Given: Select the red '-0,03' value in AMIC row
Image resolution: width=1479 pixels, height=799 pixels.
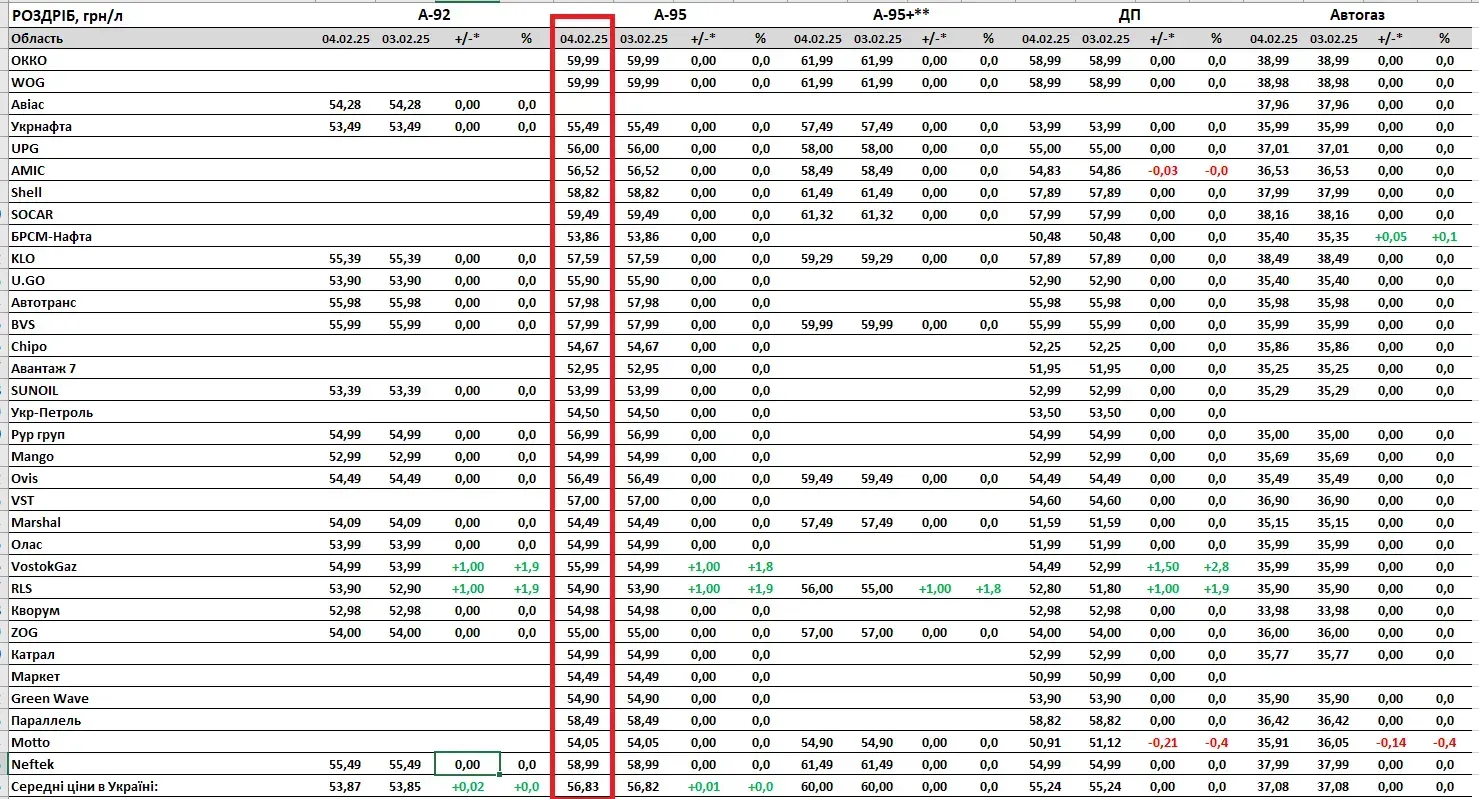Looking at the screenshot, I should pyautogui.click(x=1163, y=170).
